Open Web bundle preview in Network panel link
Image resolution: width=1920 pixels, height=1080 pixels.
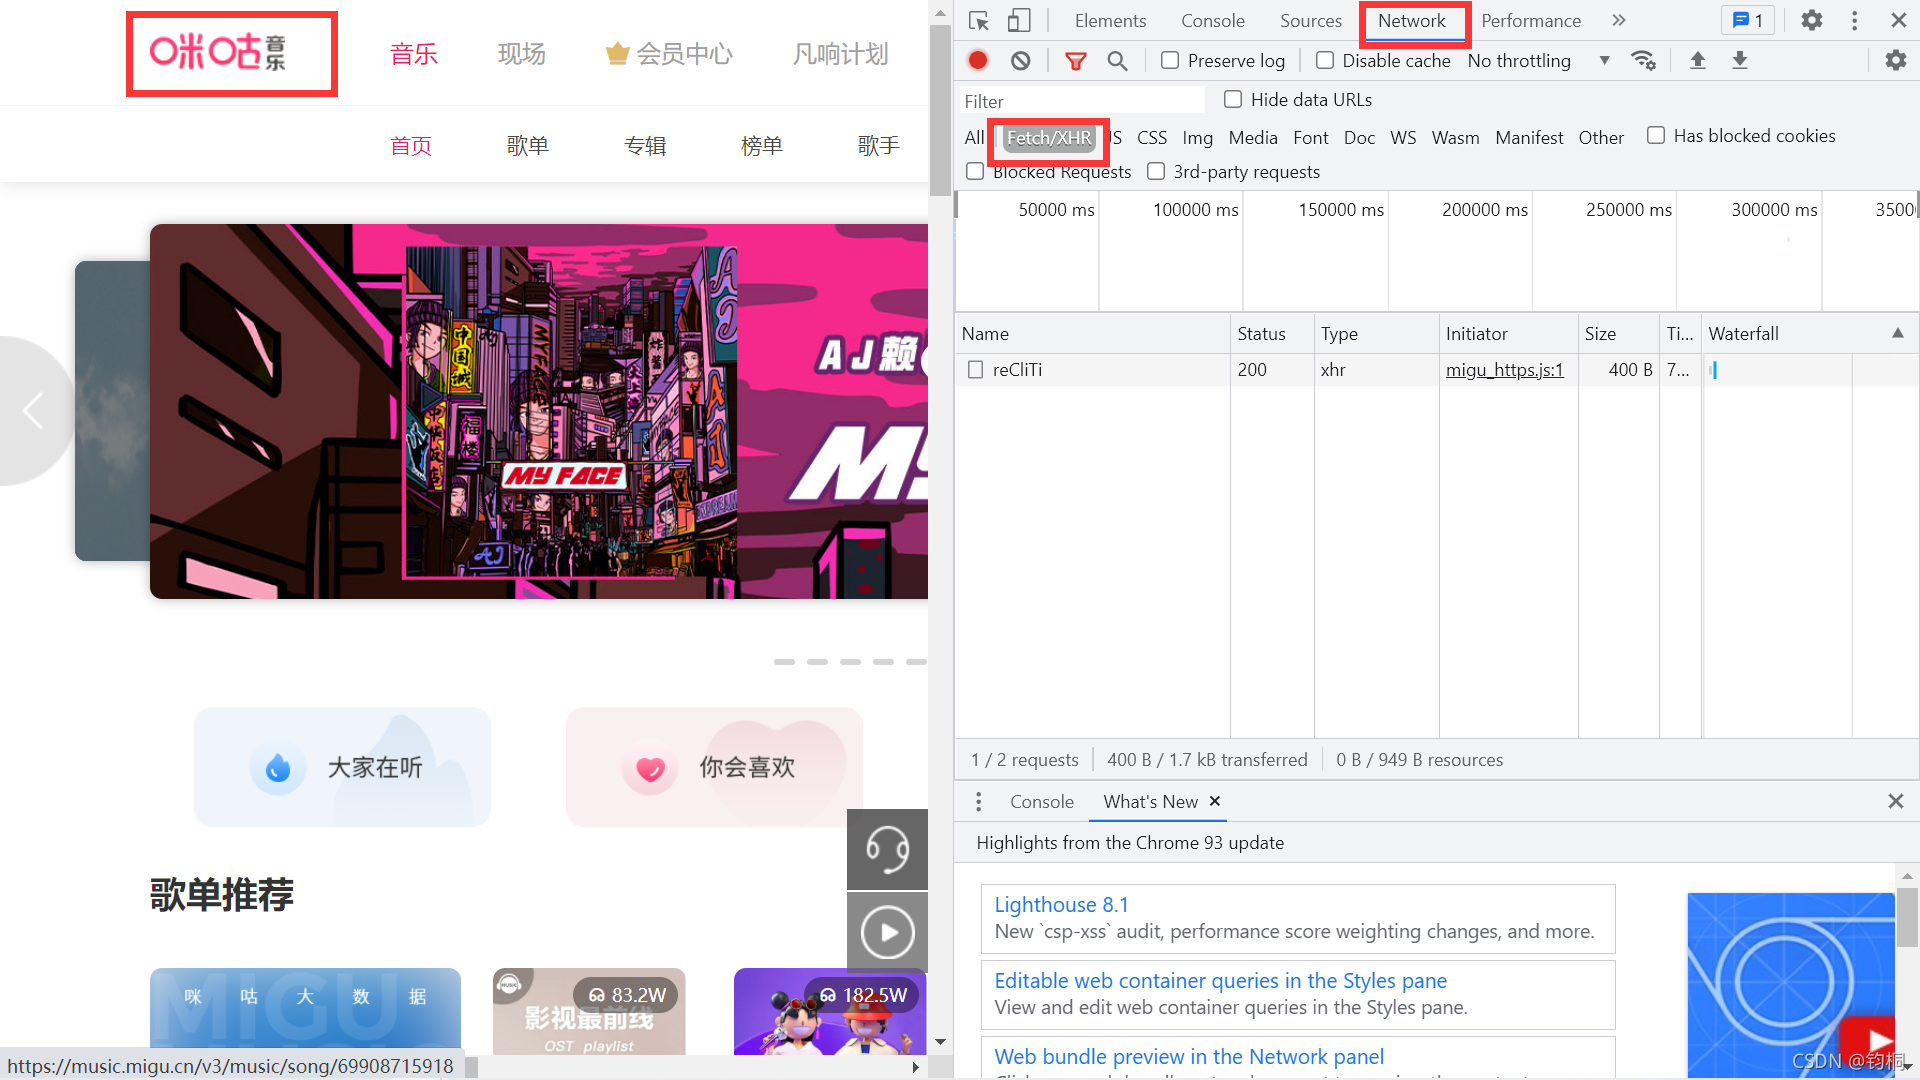1189,1057
